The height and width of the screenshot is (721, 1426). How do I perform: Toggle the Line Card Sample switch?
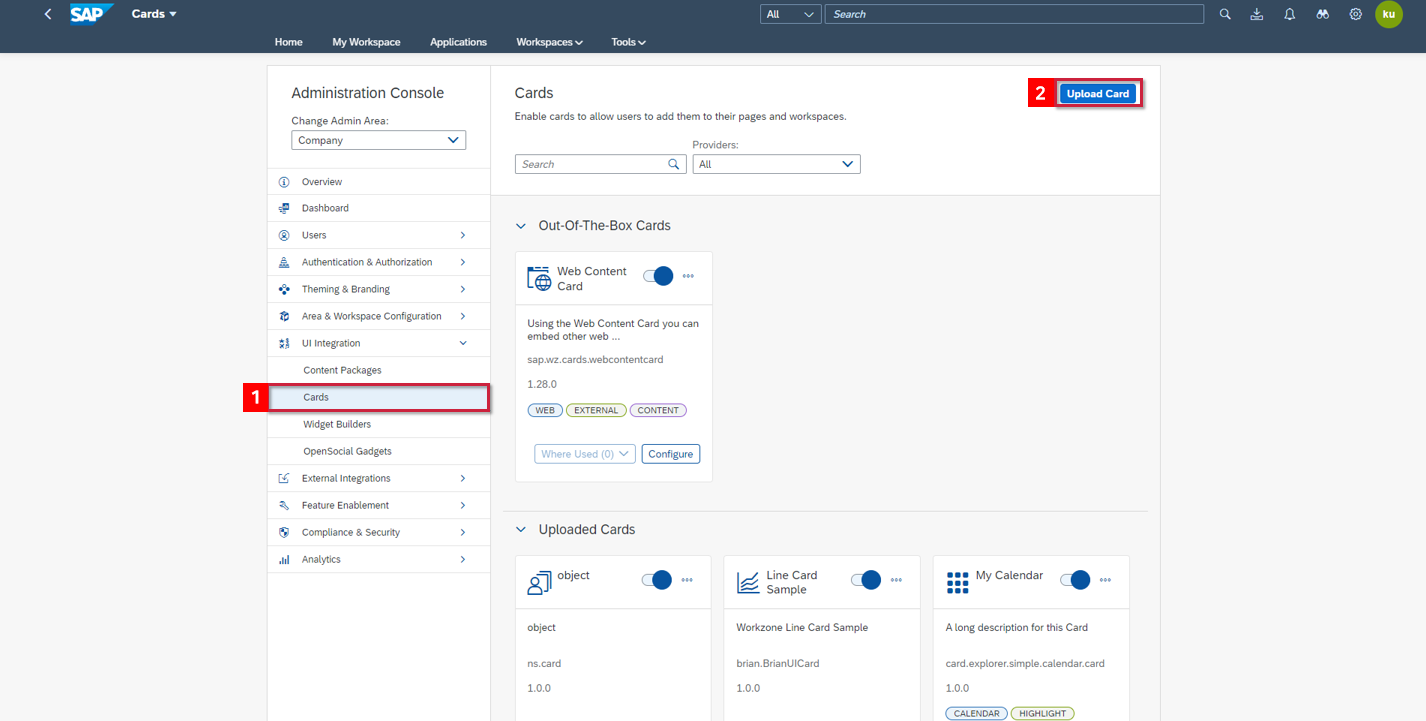click(866, 579)
